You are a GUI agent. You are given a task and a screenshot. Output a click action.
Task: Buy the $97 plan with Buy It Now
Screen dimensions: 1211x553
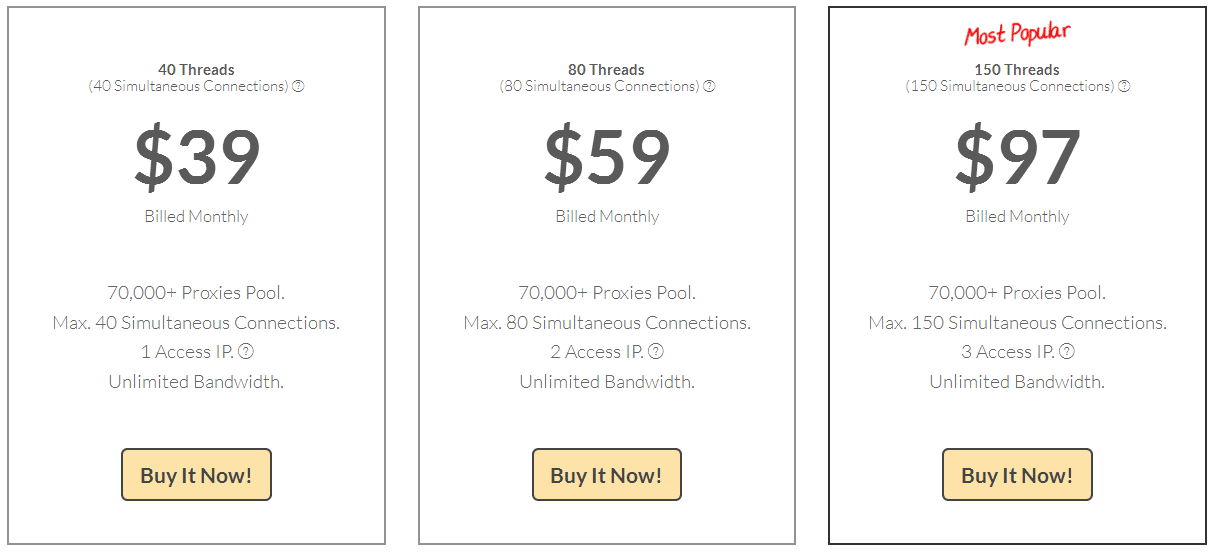click(1017, 475)
